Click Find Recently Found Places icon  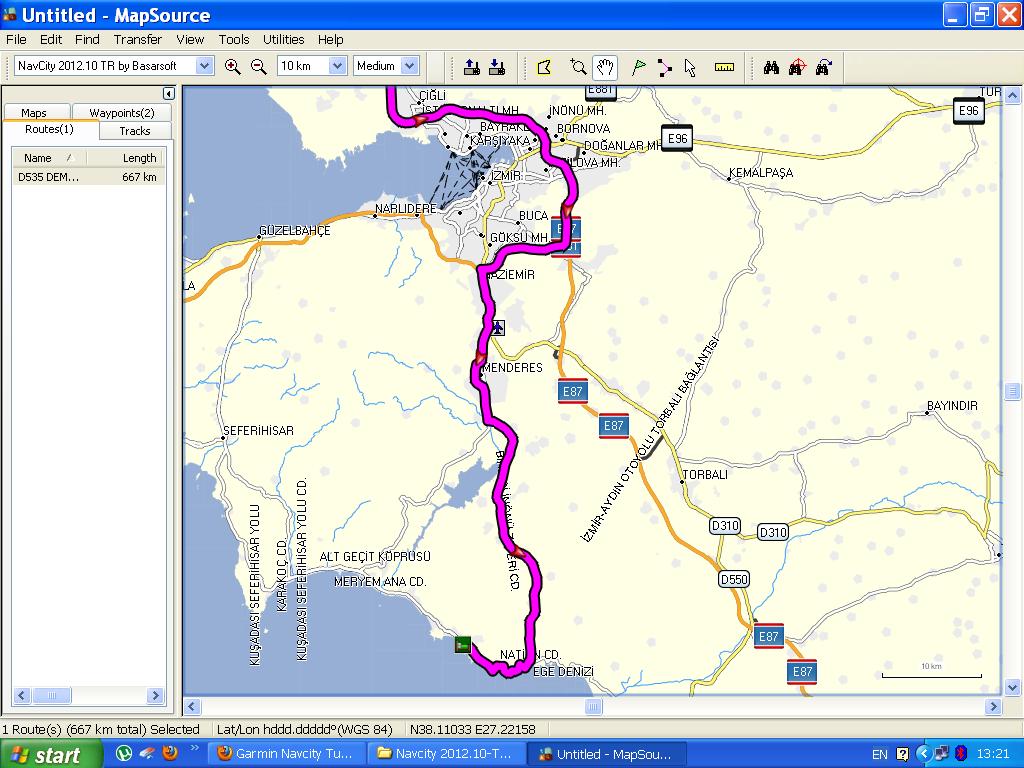coord(824,67)
